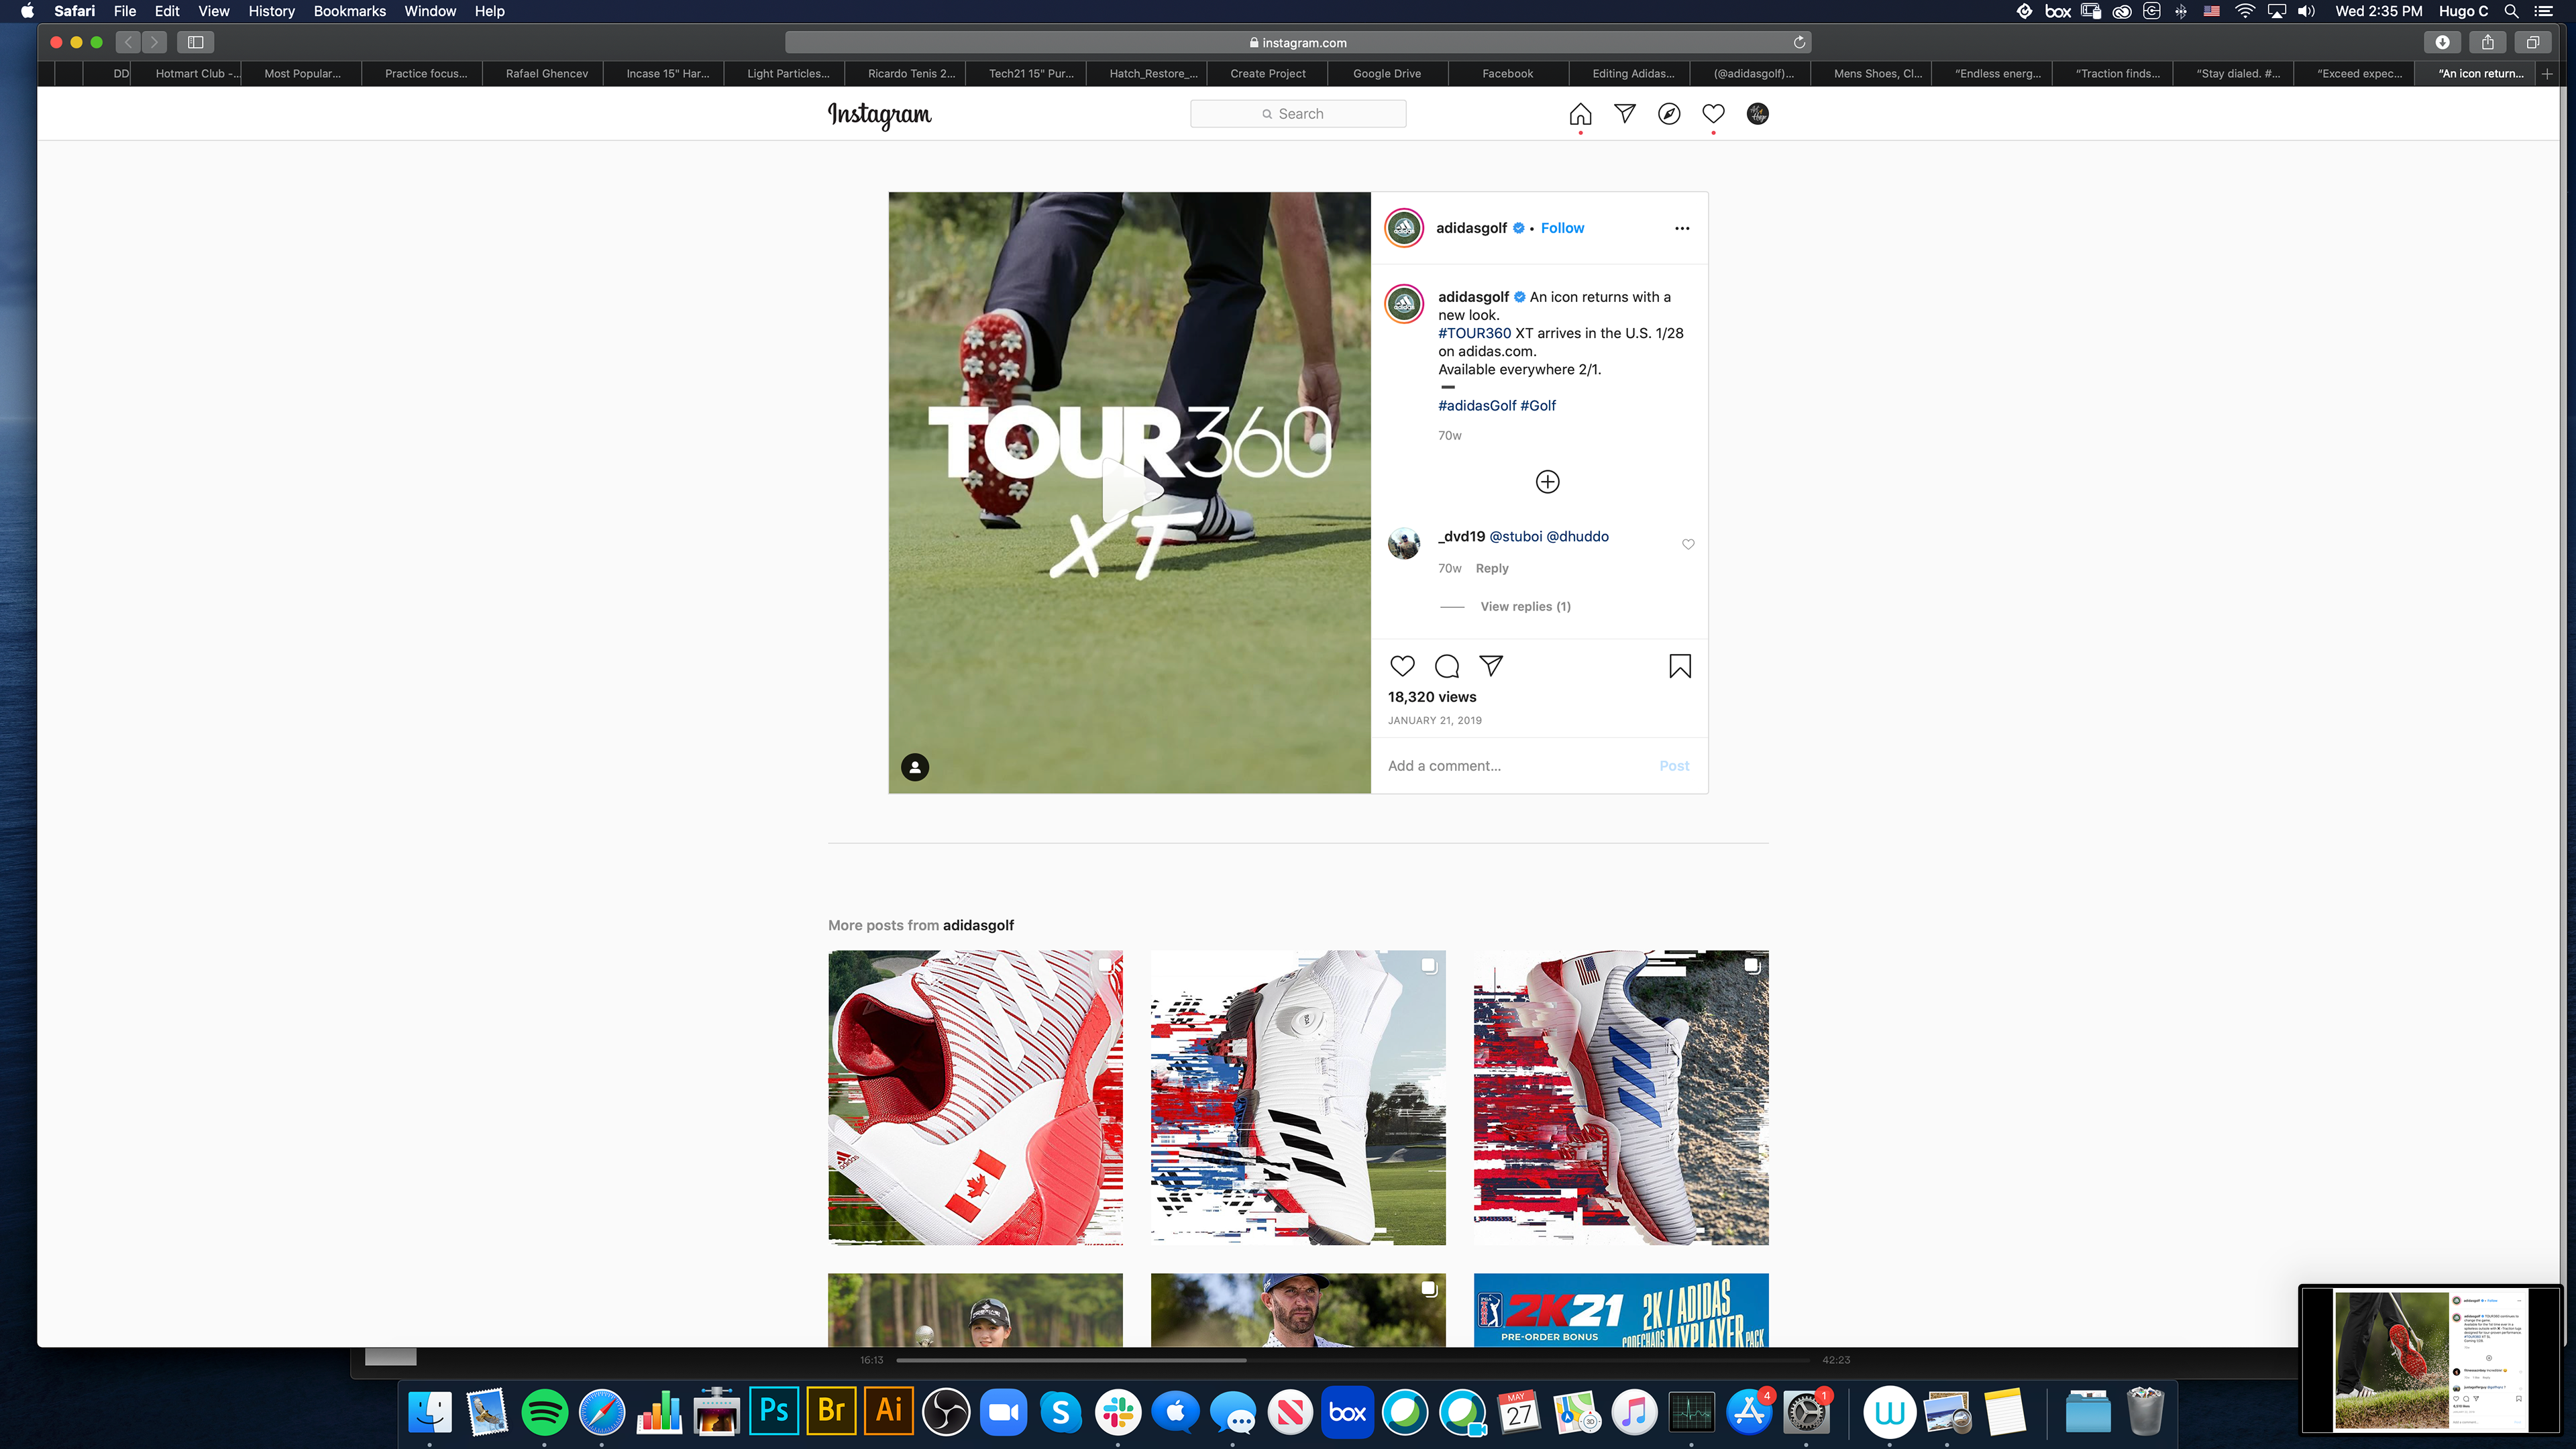
Task: Click the Add a comment field
Action: click(x=1515, y=766)
